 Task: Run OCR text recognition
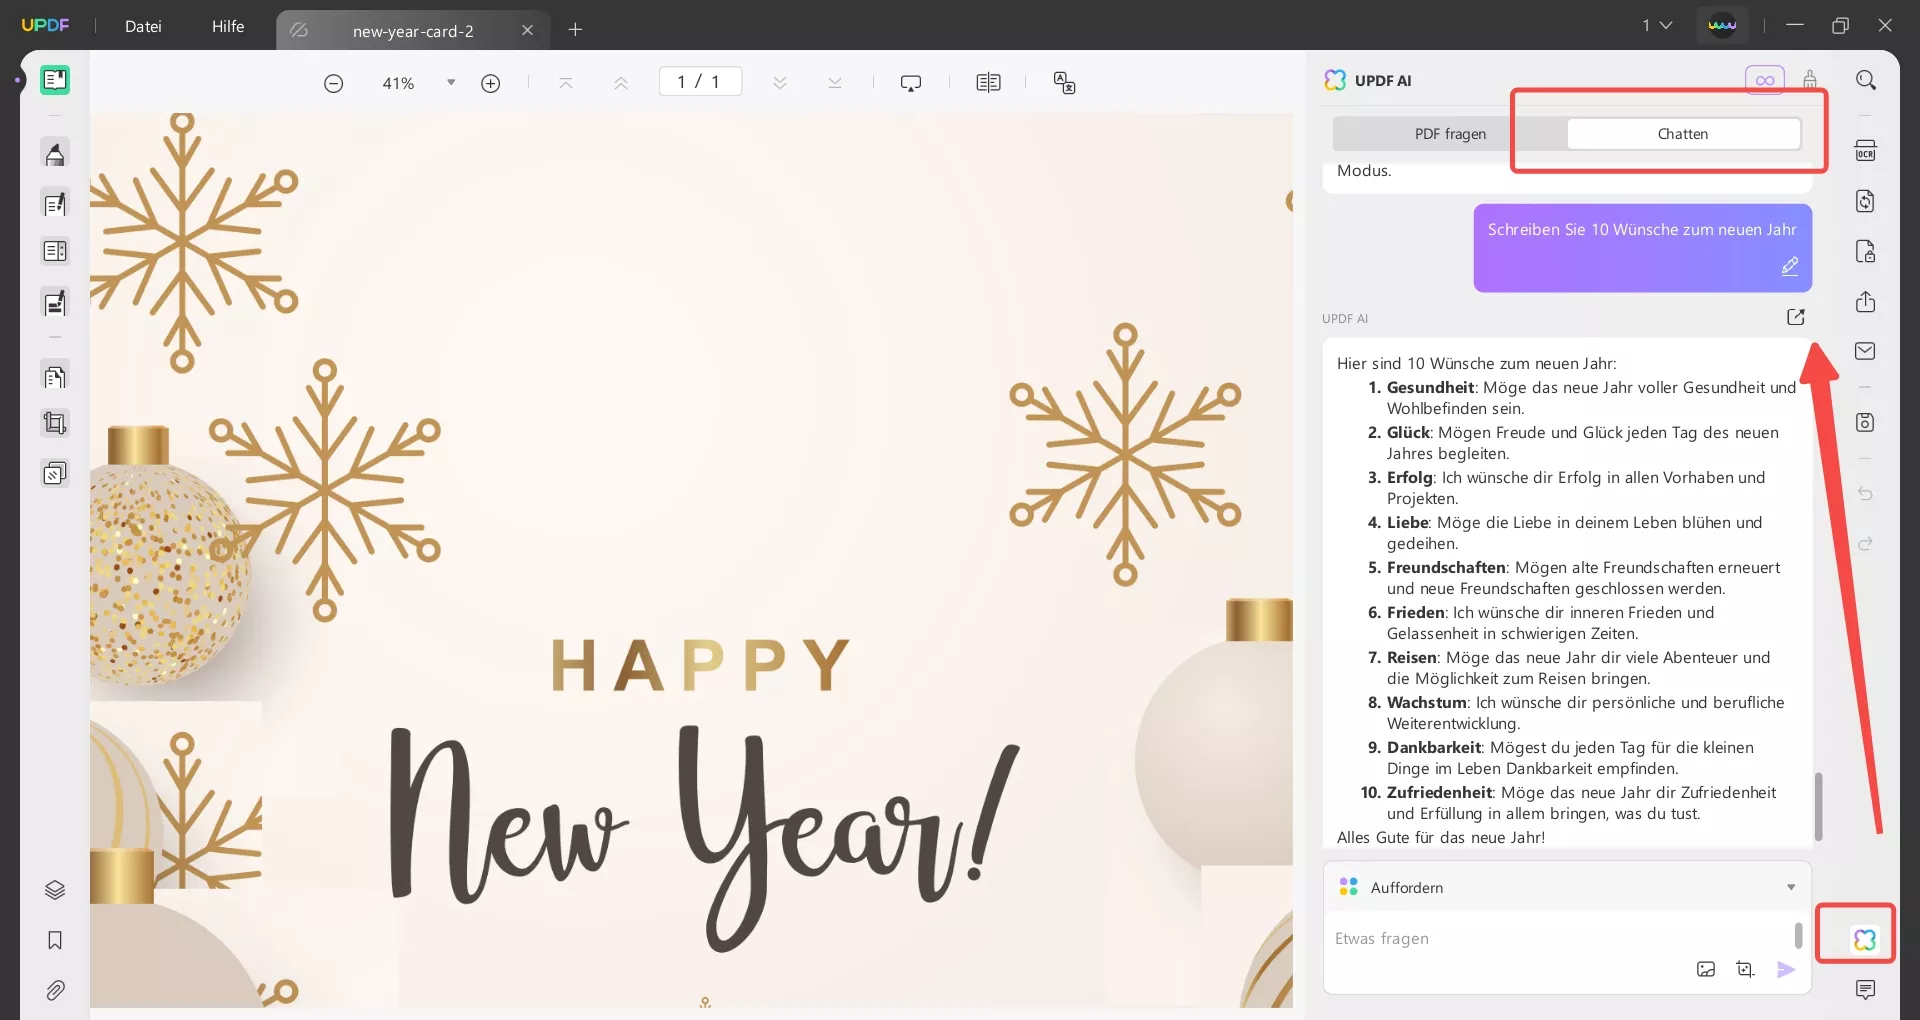point(1866,150)
